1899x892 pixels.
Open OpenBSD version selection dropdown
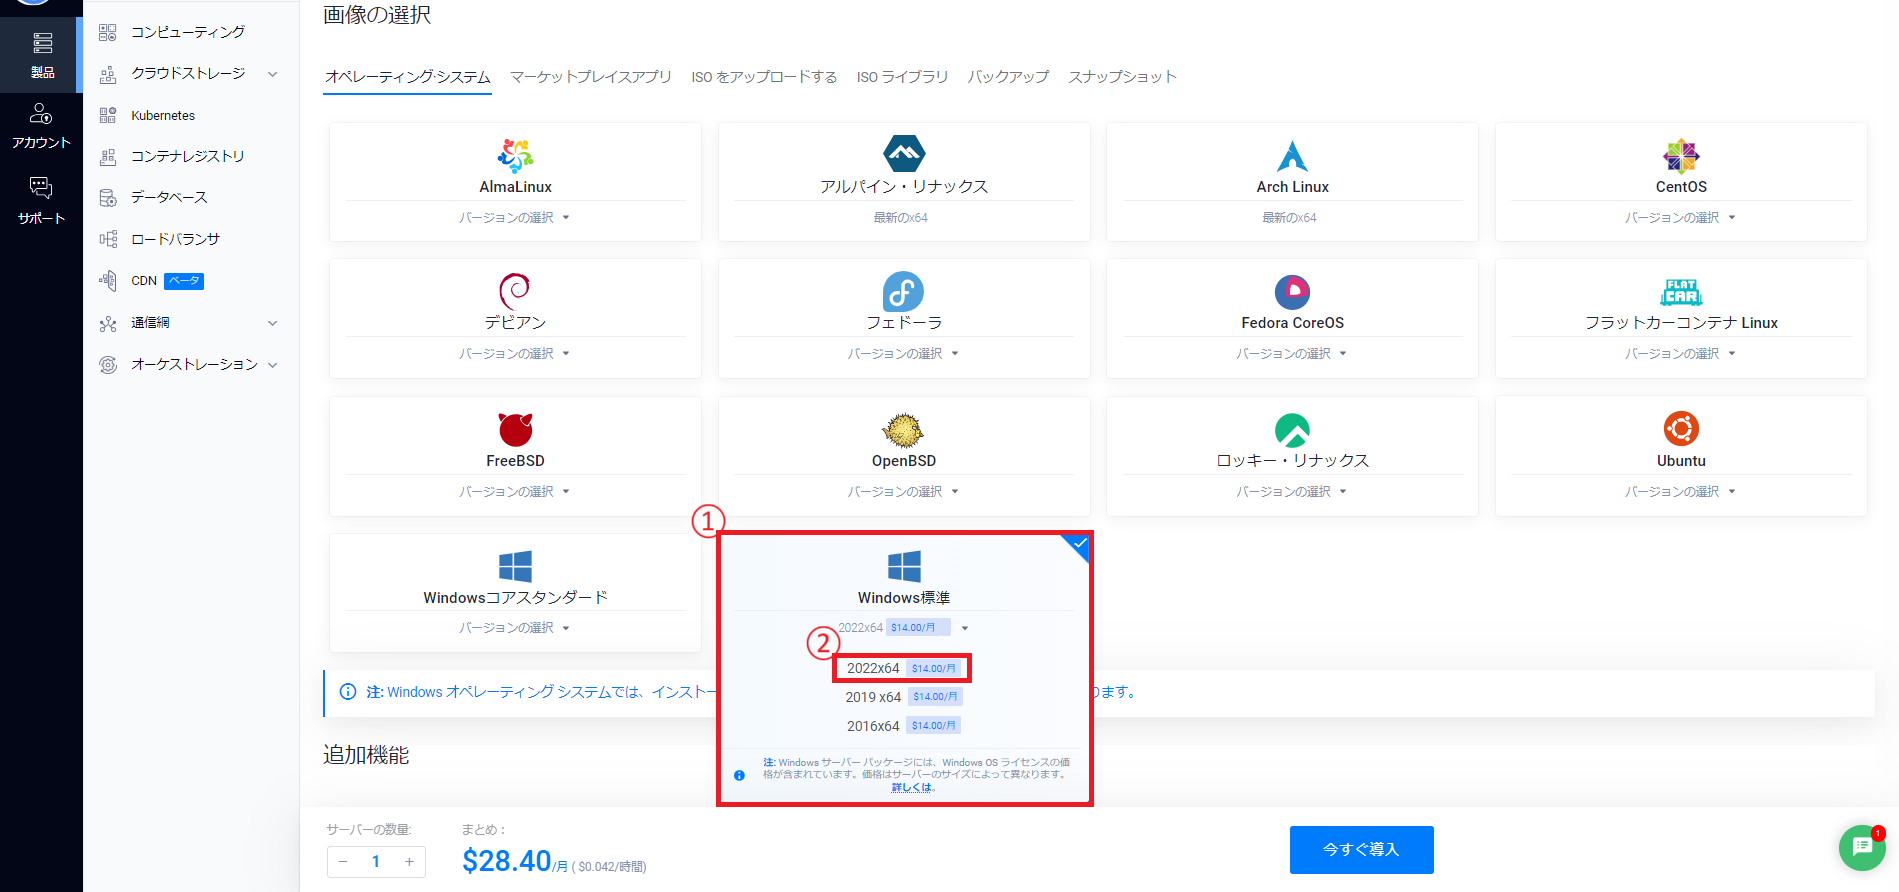click(x=903, y=491)
